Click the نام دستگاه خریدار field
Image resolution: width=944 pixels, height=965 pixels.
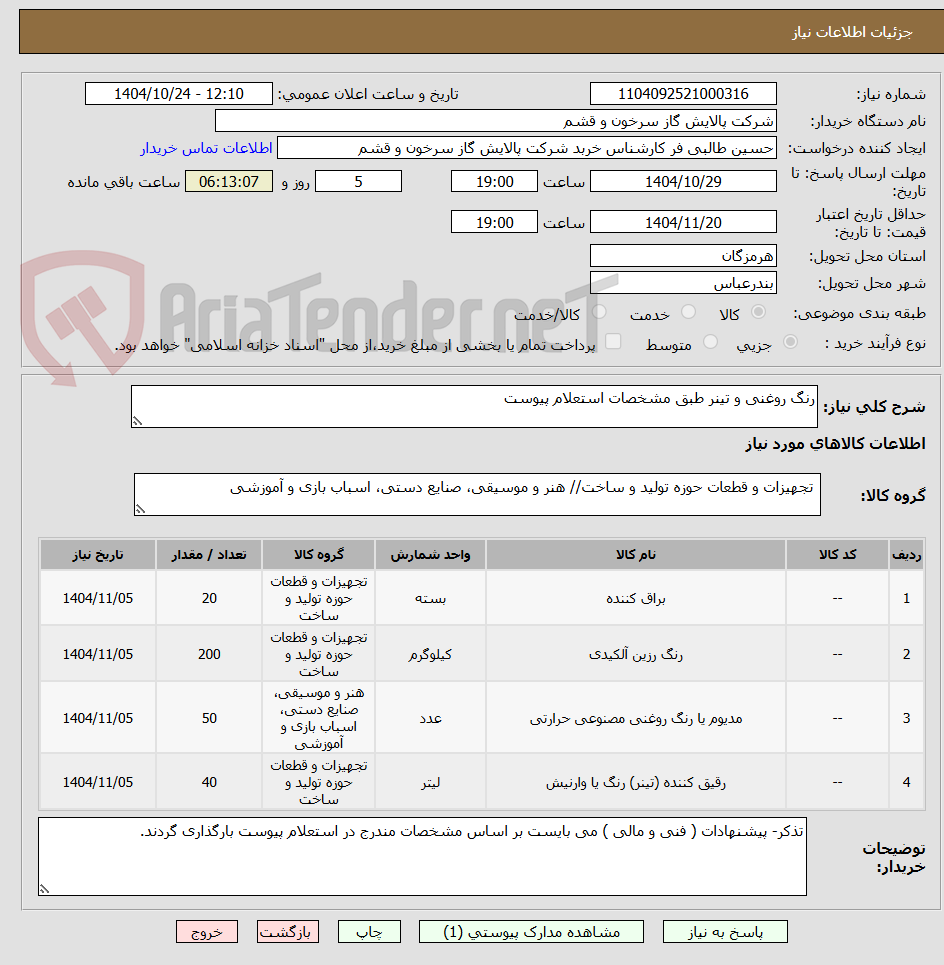[x=495, y=121]
